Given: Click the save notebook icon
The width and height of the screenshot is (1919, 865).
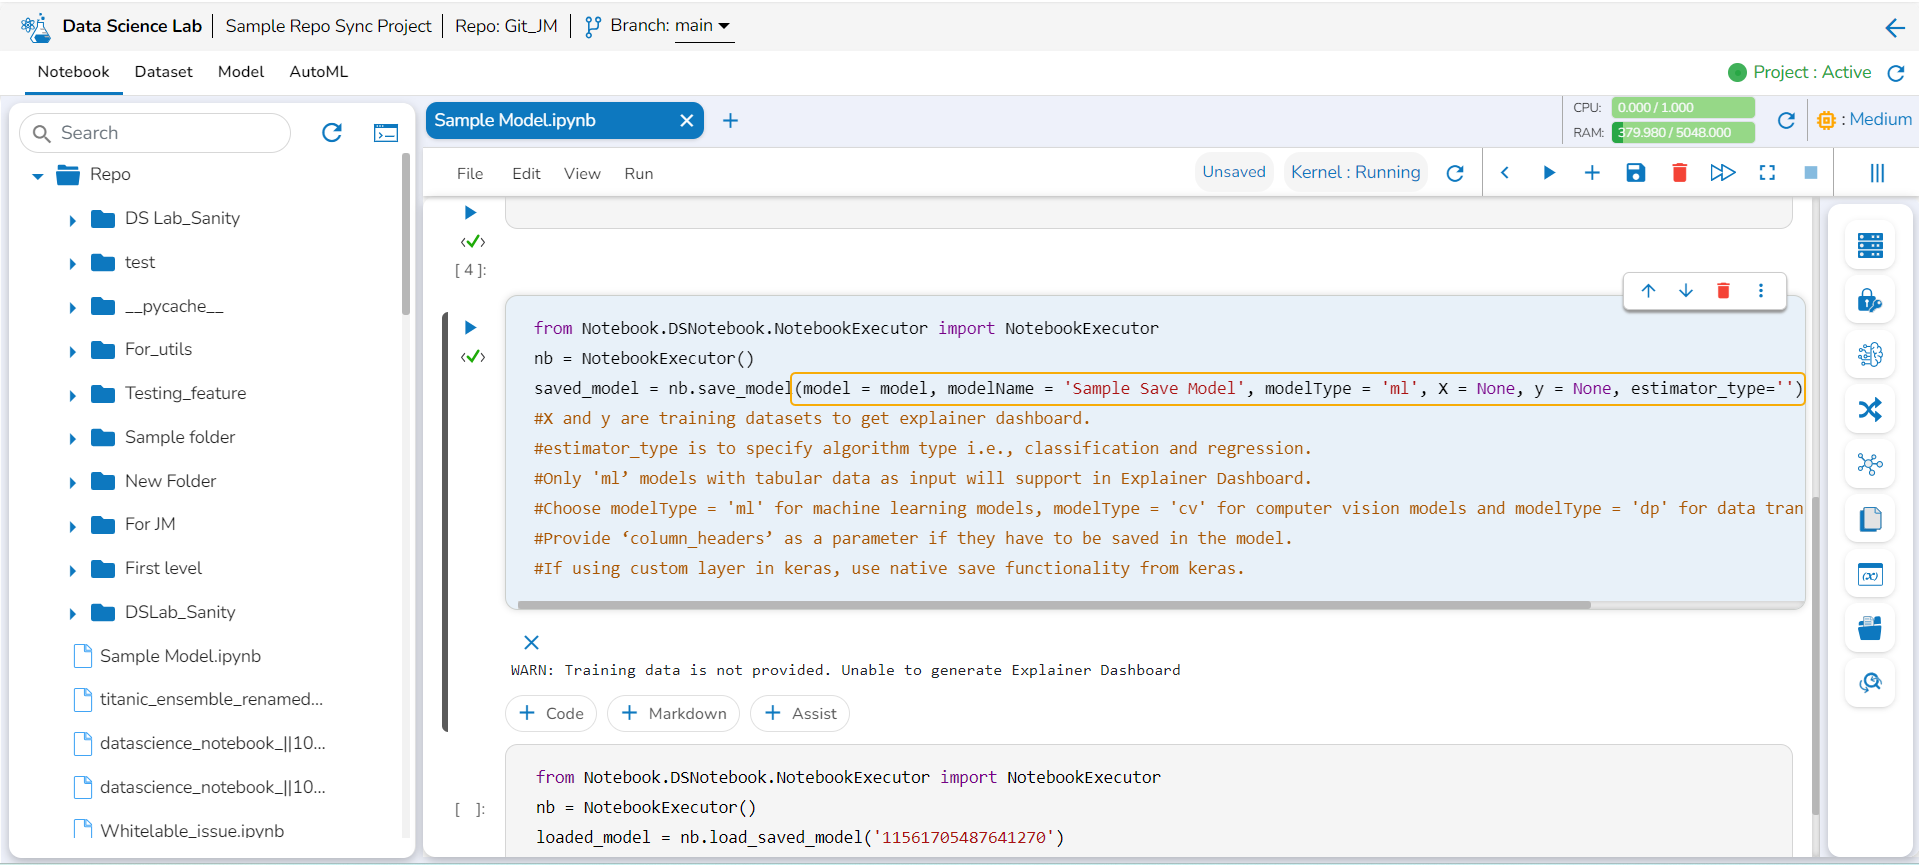Looking at the screenshot, I should (1636, 173).
